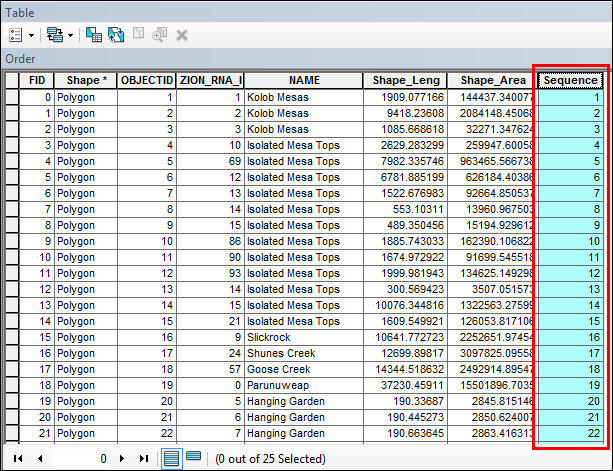This screenshot has width=613, height=471.
Task: Open the Related Tables icon
Action: 55,35
